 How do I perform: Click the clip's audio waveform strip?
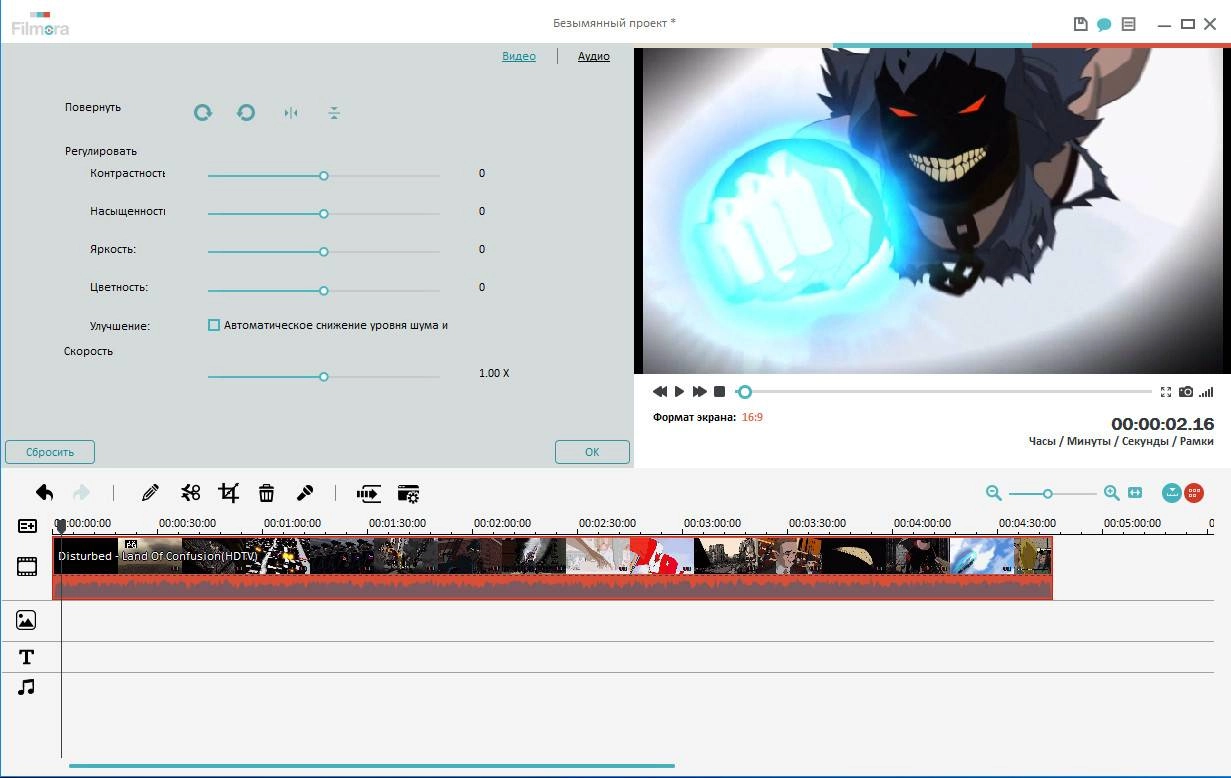click(x=552, y=587)
